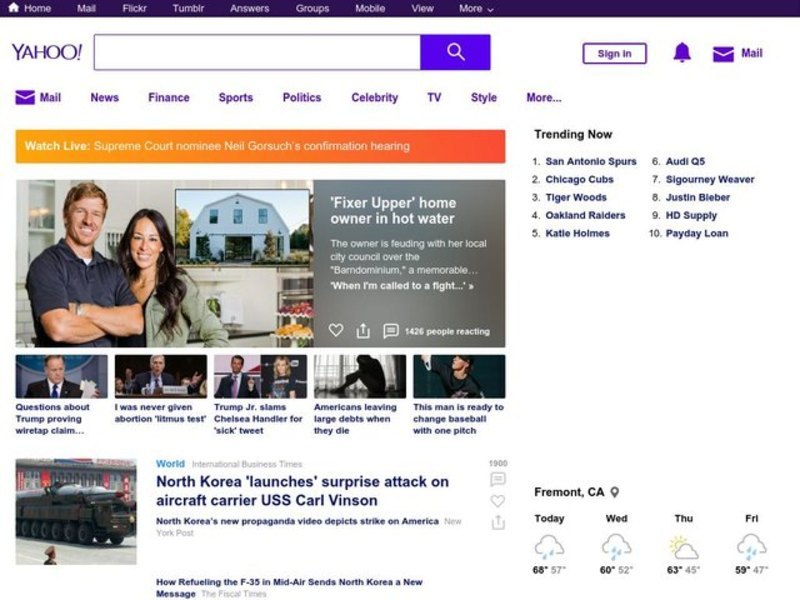Image resolution: width=800 pixels, height=600 pixels.
Task: Go to the Sports section
Action: [235, 98]
